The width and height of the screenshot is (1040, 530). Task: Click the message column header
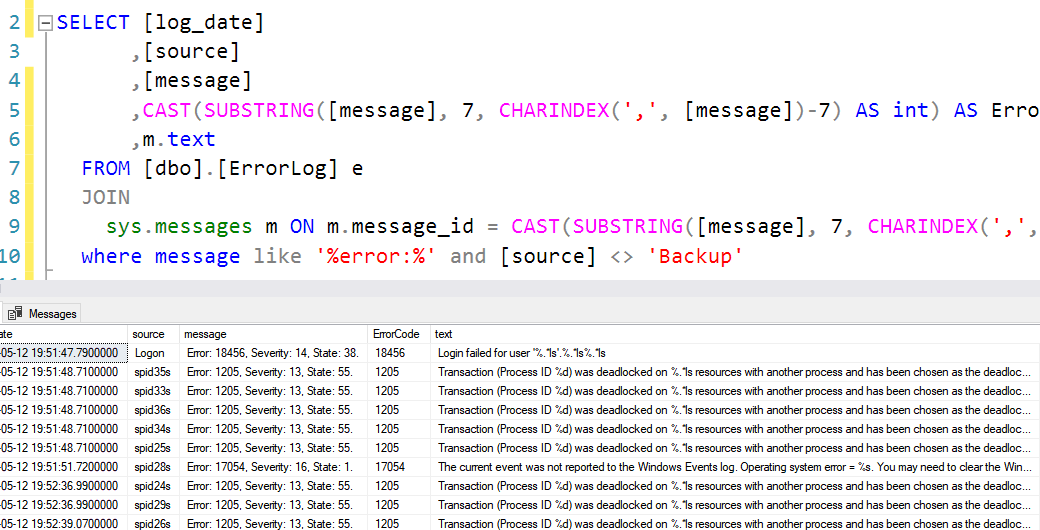click(206, 334)
